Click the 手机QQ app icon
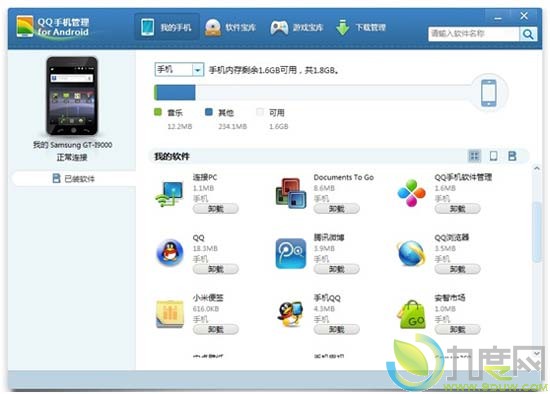 pos(290,314)
